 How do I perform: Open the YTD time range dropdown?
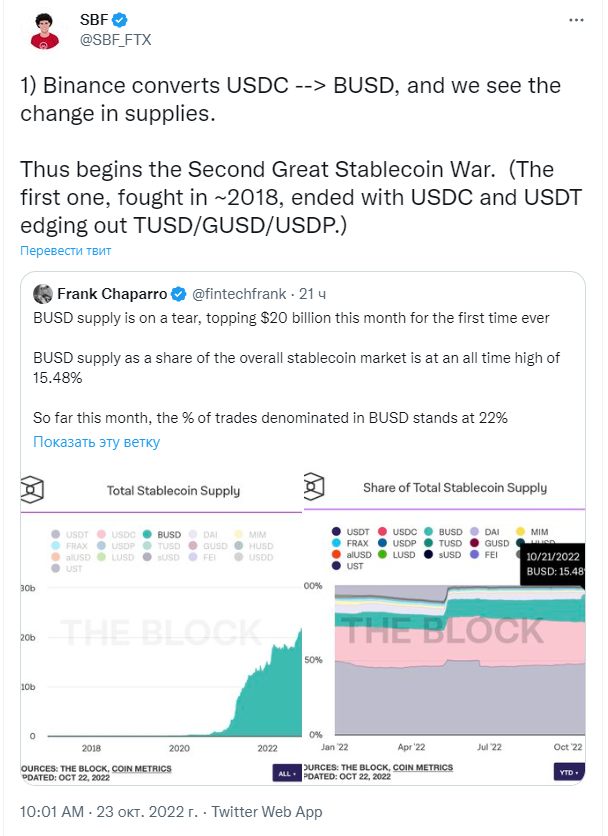(569, 772)
